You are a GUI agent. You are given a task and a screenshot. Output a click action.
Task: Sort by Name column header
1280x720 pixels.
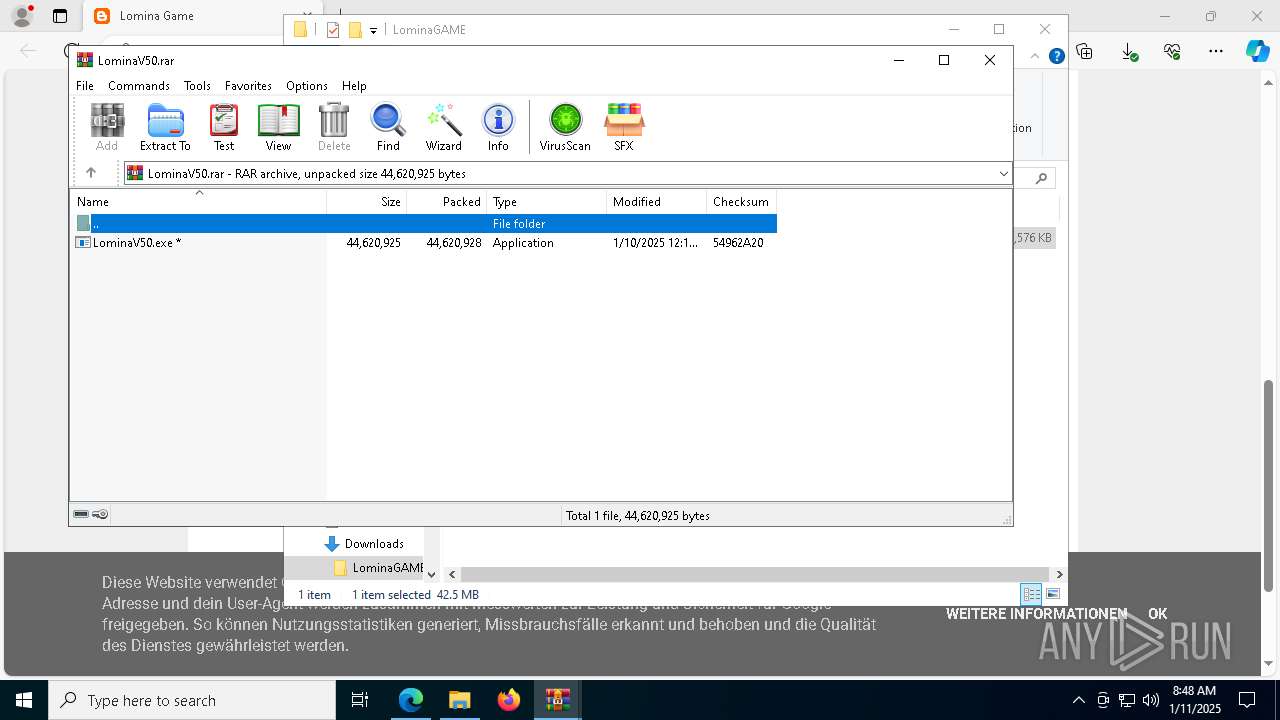click(x=198, y=202)
